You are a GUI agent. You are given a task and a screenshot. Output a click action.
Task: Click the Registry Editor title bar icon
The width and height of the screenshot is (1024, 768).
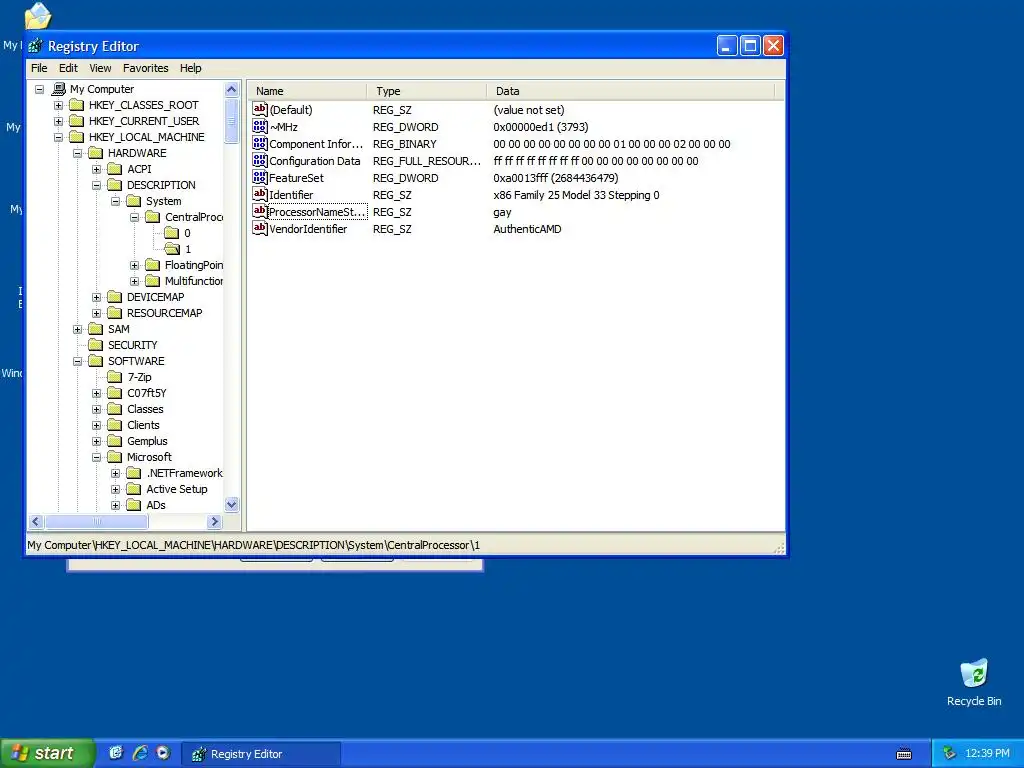[35, 46]
